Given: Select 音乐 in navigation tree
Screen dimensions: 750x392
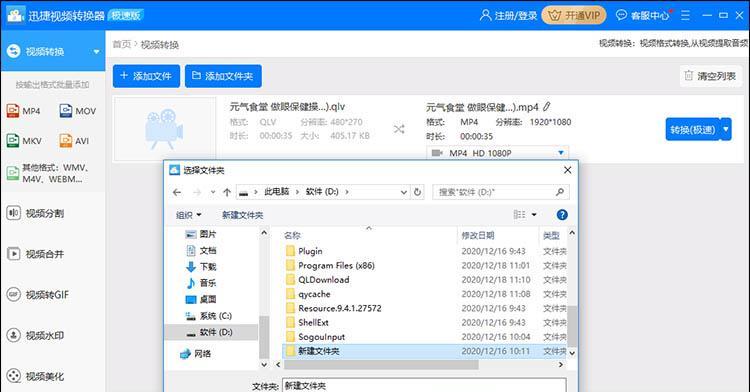Looking at the screenshot, I should (x=201, y=283).
